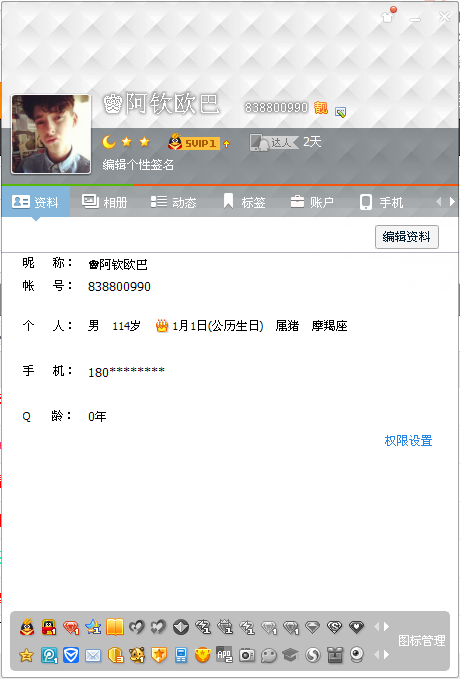
Task: Click the QQ penguin membership icon
Action: [x=27, y=627]
